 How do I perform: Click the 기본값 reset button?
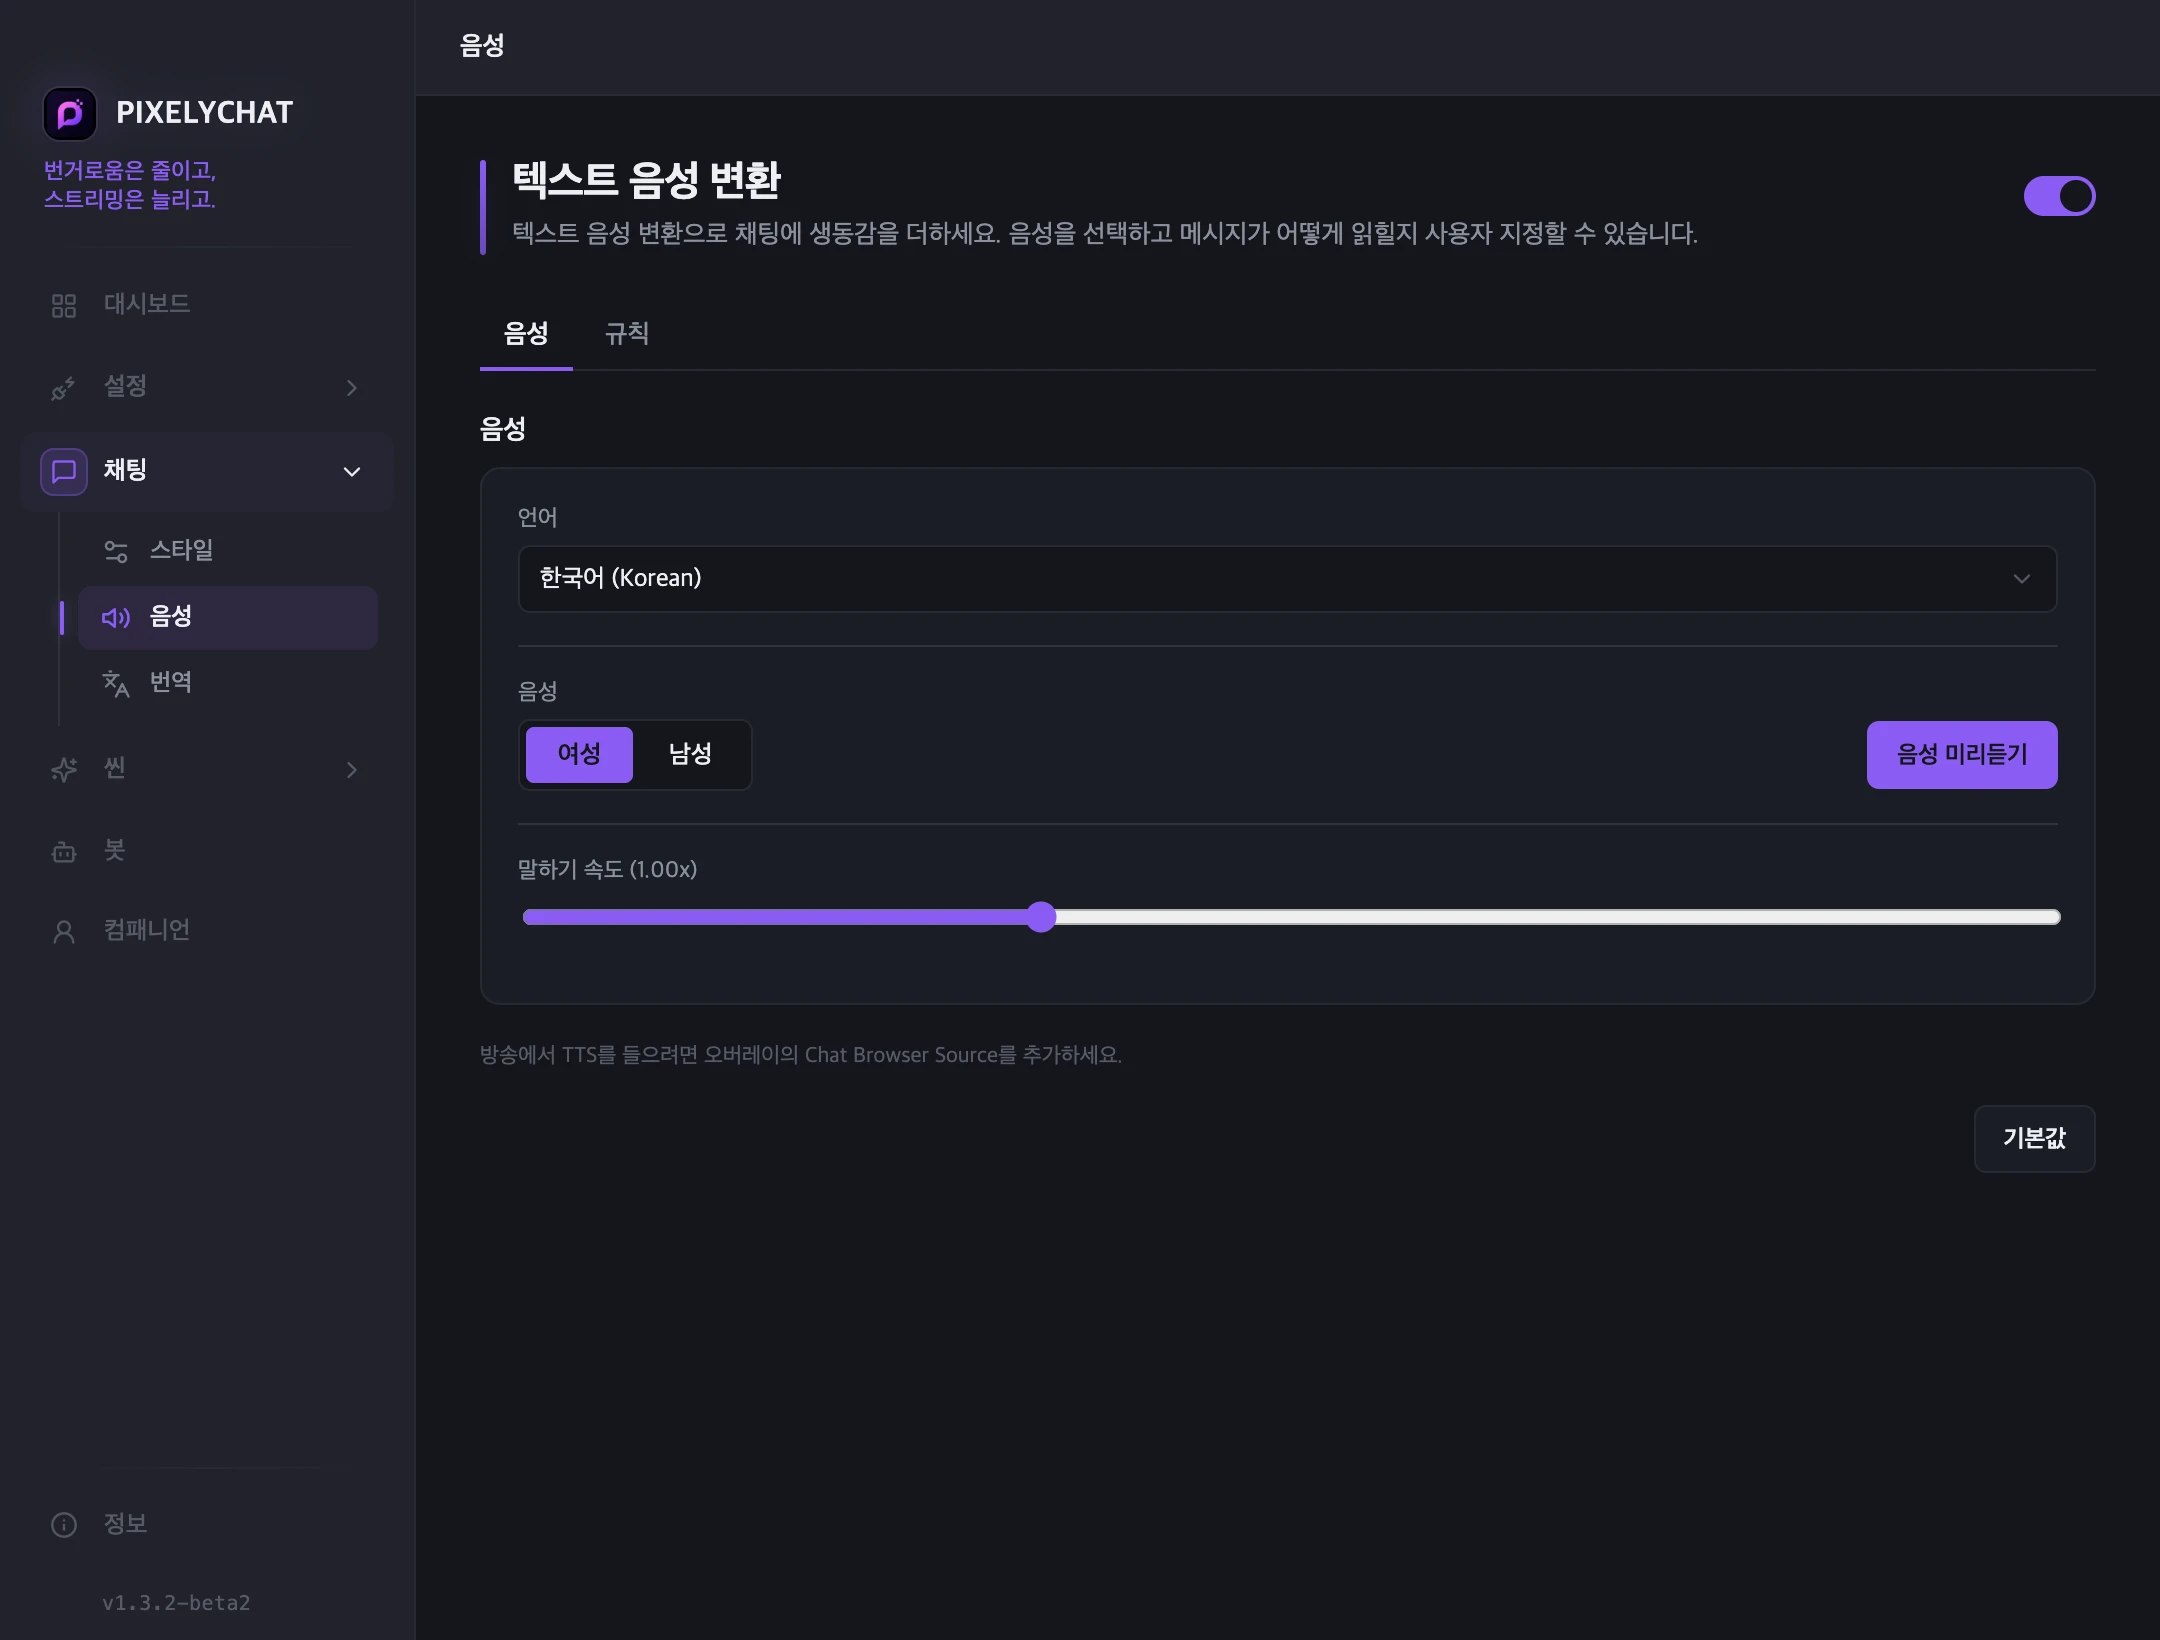pos(2034,1138)
